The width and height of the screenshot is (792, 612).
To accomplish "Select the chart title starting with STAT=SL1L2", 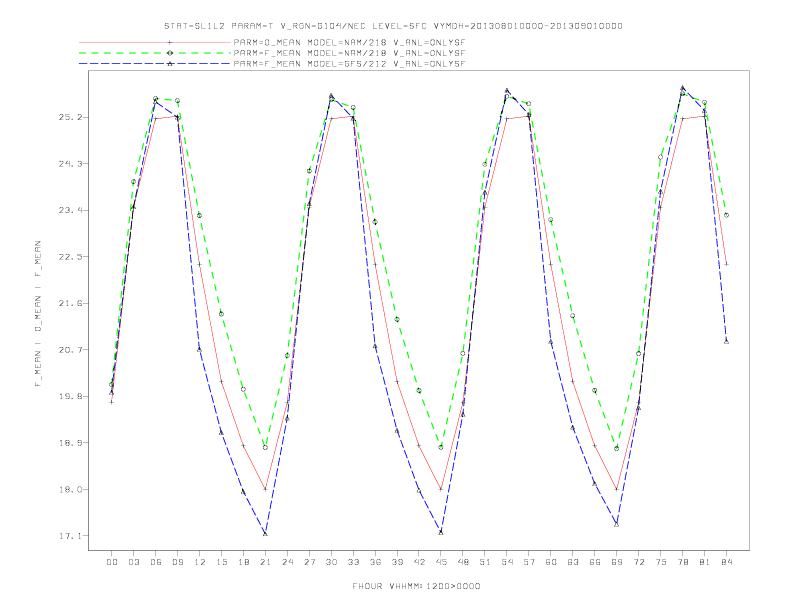I will click(x=393, y=26).
